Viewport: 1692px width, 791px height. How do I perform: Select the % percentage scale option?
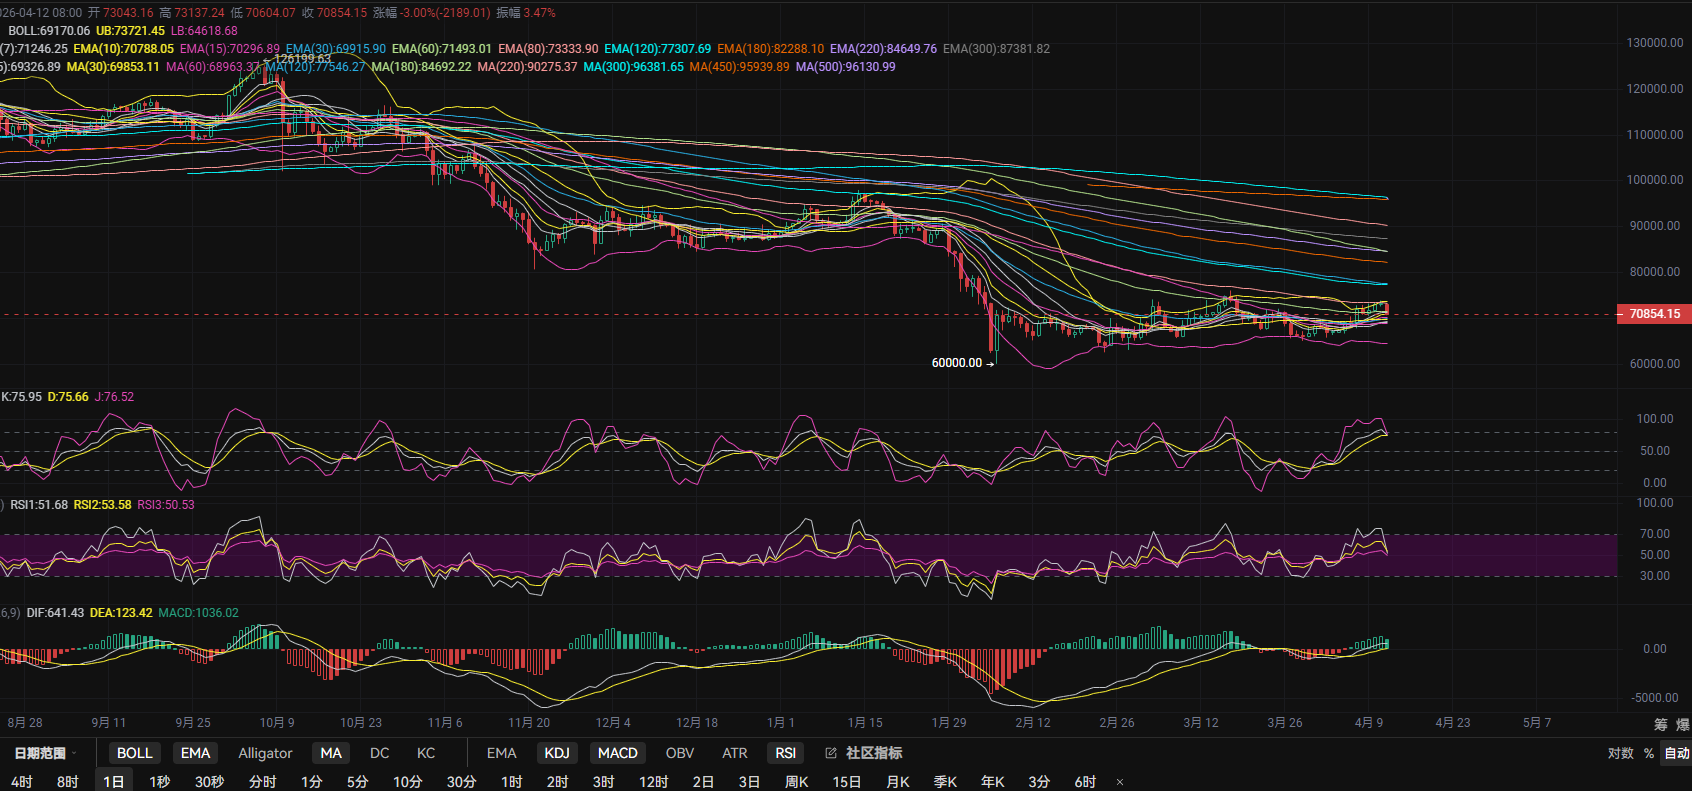(1649, 753)
